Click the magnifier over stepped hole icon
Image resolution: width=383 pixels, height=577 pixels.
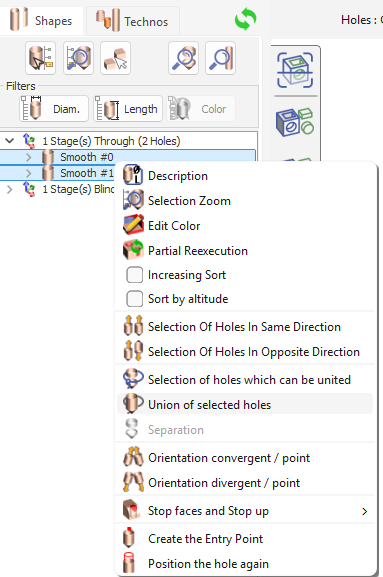(184, 58)
